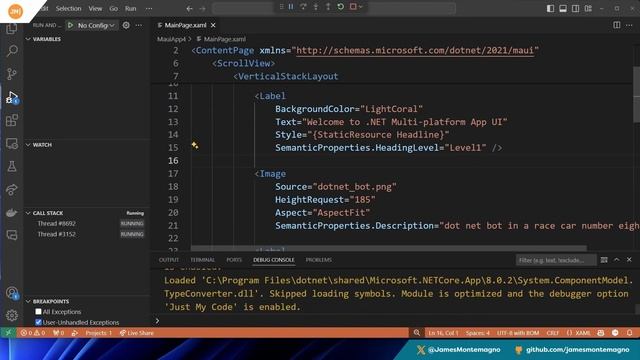
Task: Stop the debug session
Action: click(x=353, y=7)
